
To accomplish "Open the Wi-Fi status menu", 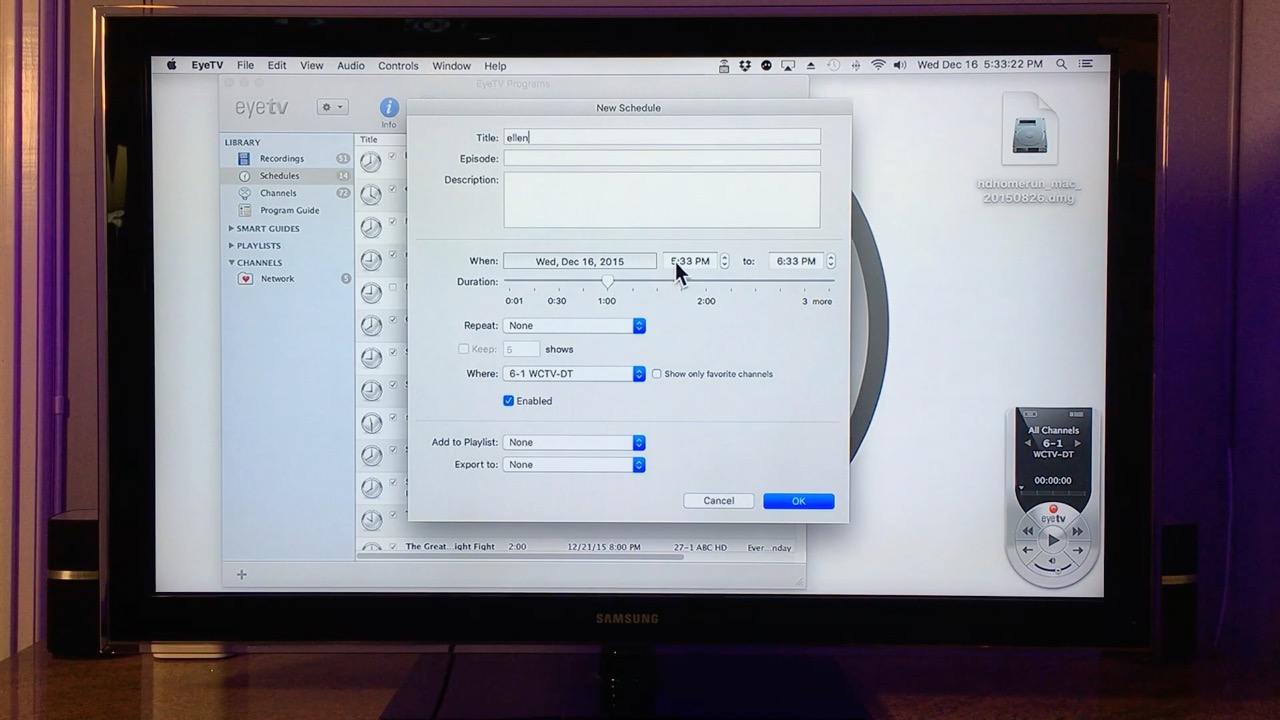I will 878,65.
